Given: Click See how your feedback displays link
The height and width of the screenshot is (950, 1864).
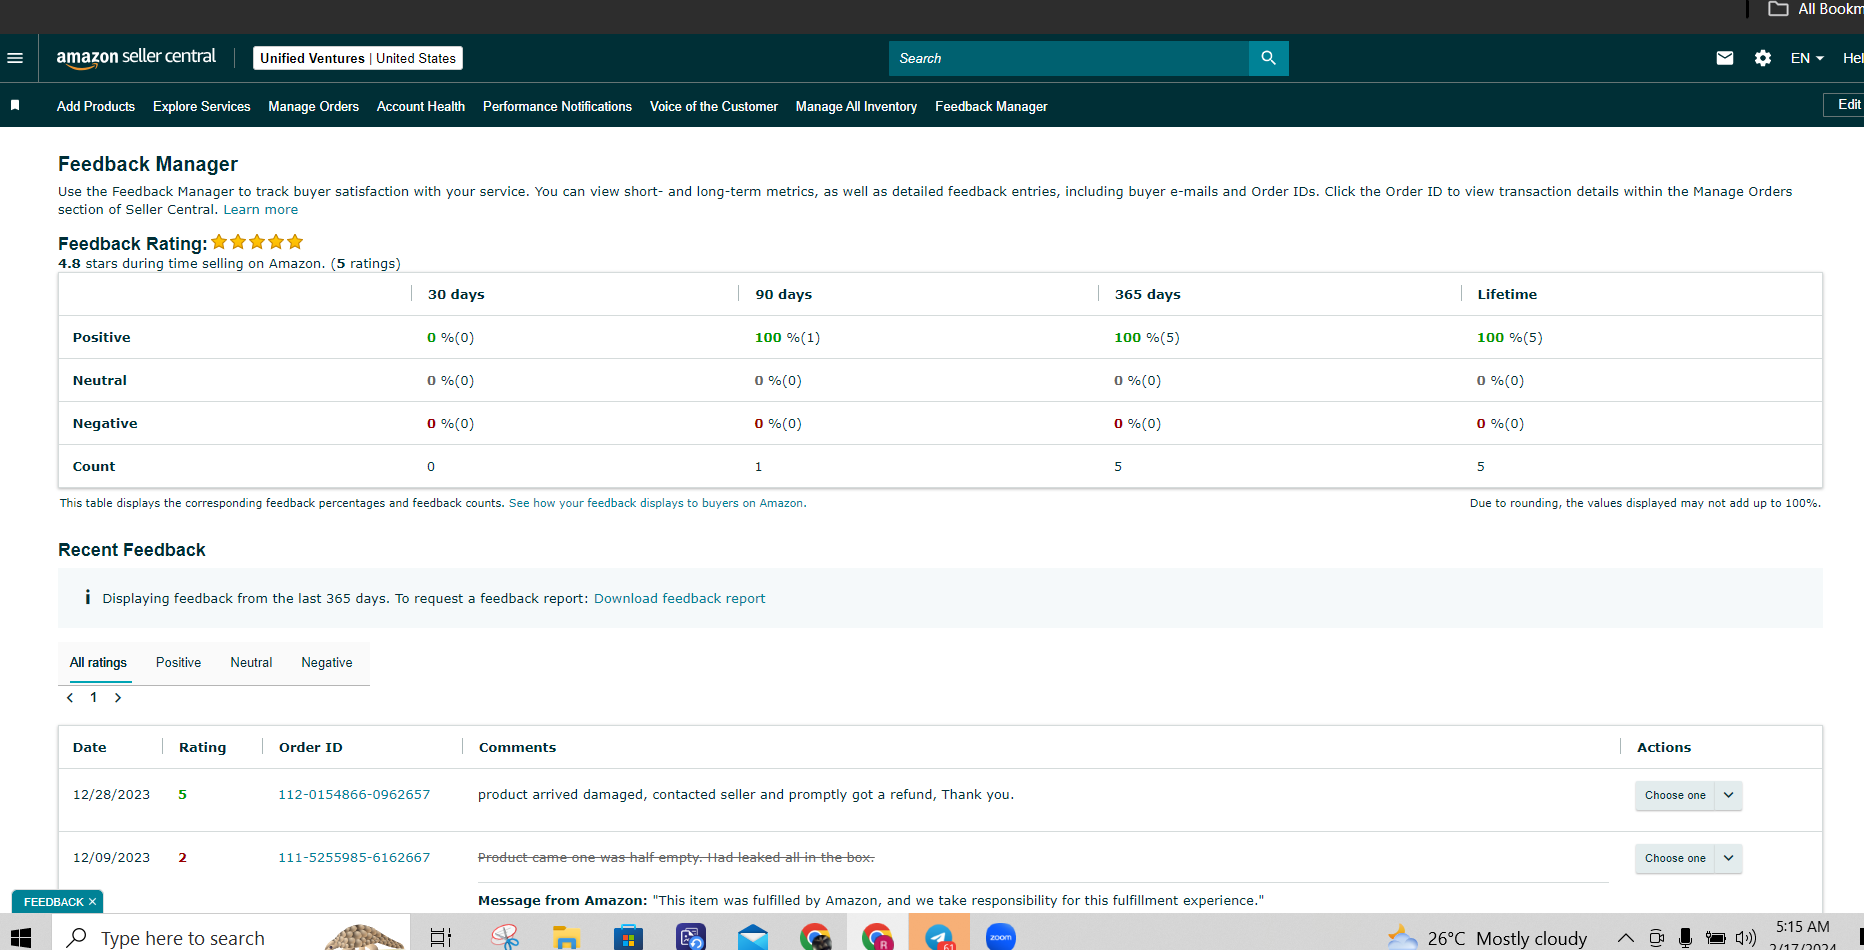Looking at the screenshot, I should (x=656, y=503).
